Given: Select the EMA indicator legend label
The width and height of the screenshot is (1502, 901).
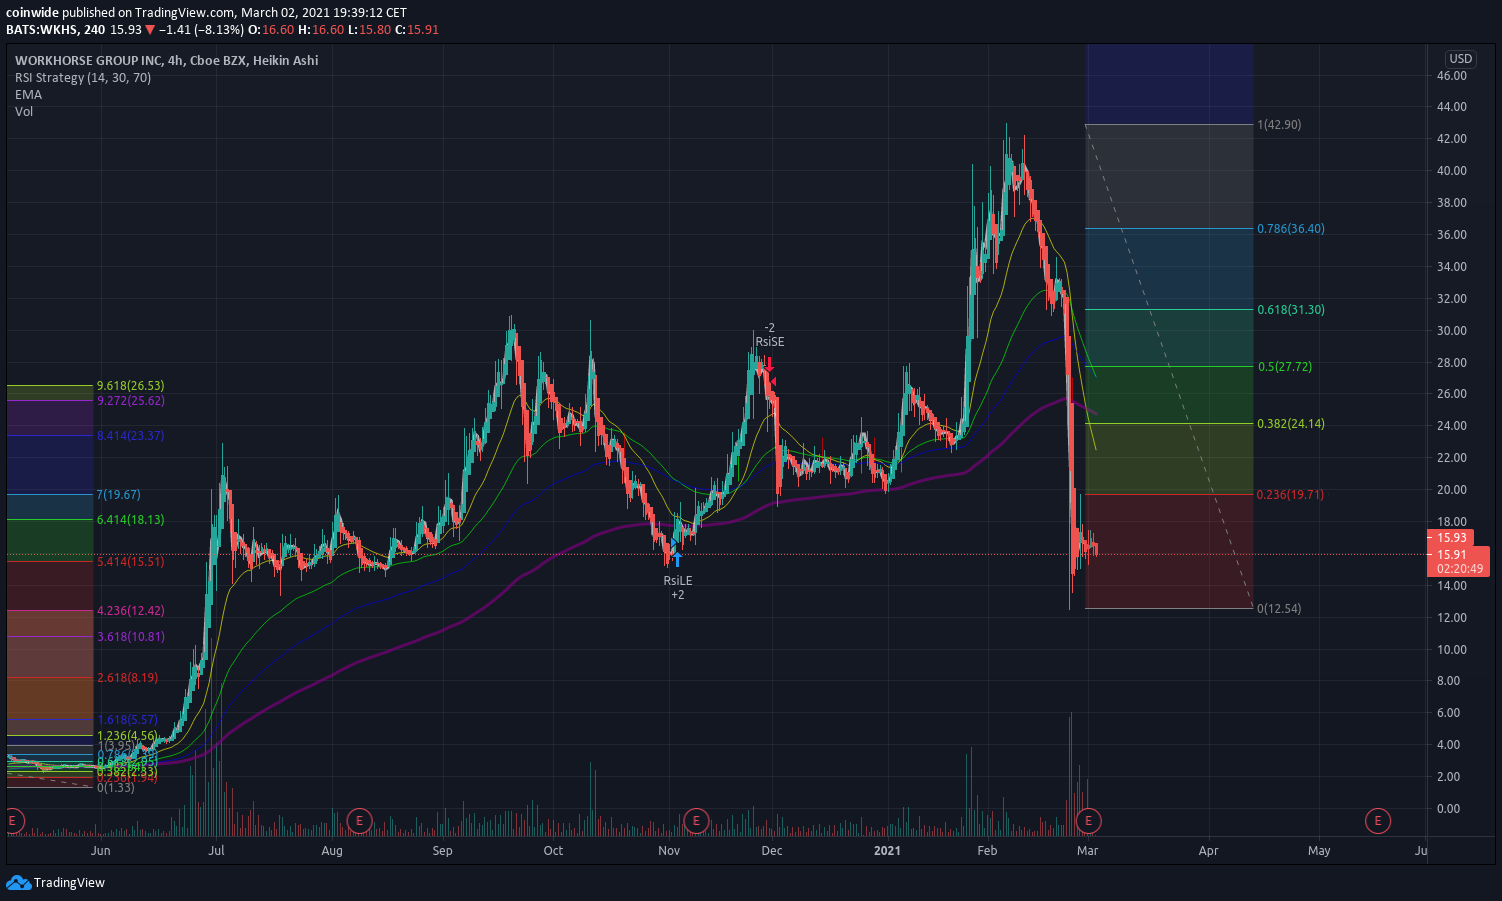Looking at the screenshot, I should pyautogui.click(x=28, y=94).
